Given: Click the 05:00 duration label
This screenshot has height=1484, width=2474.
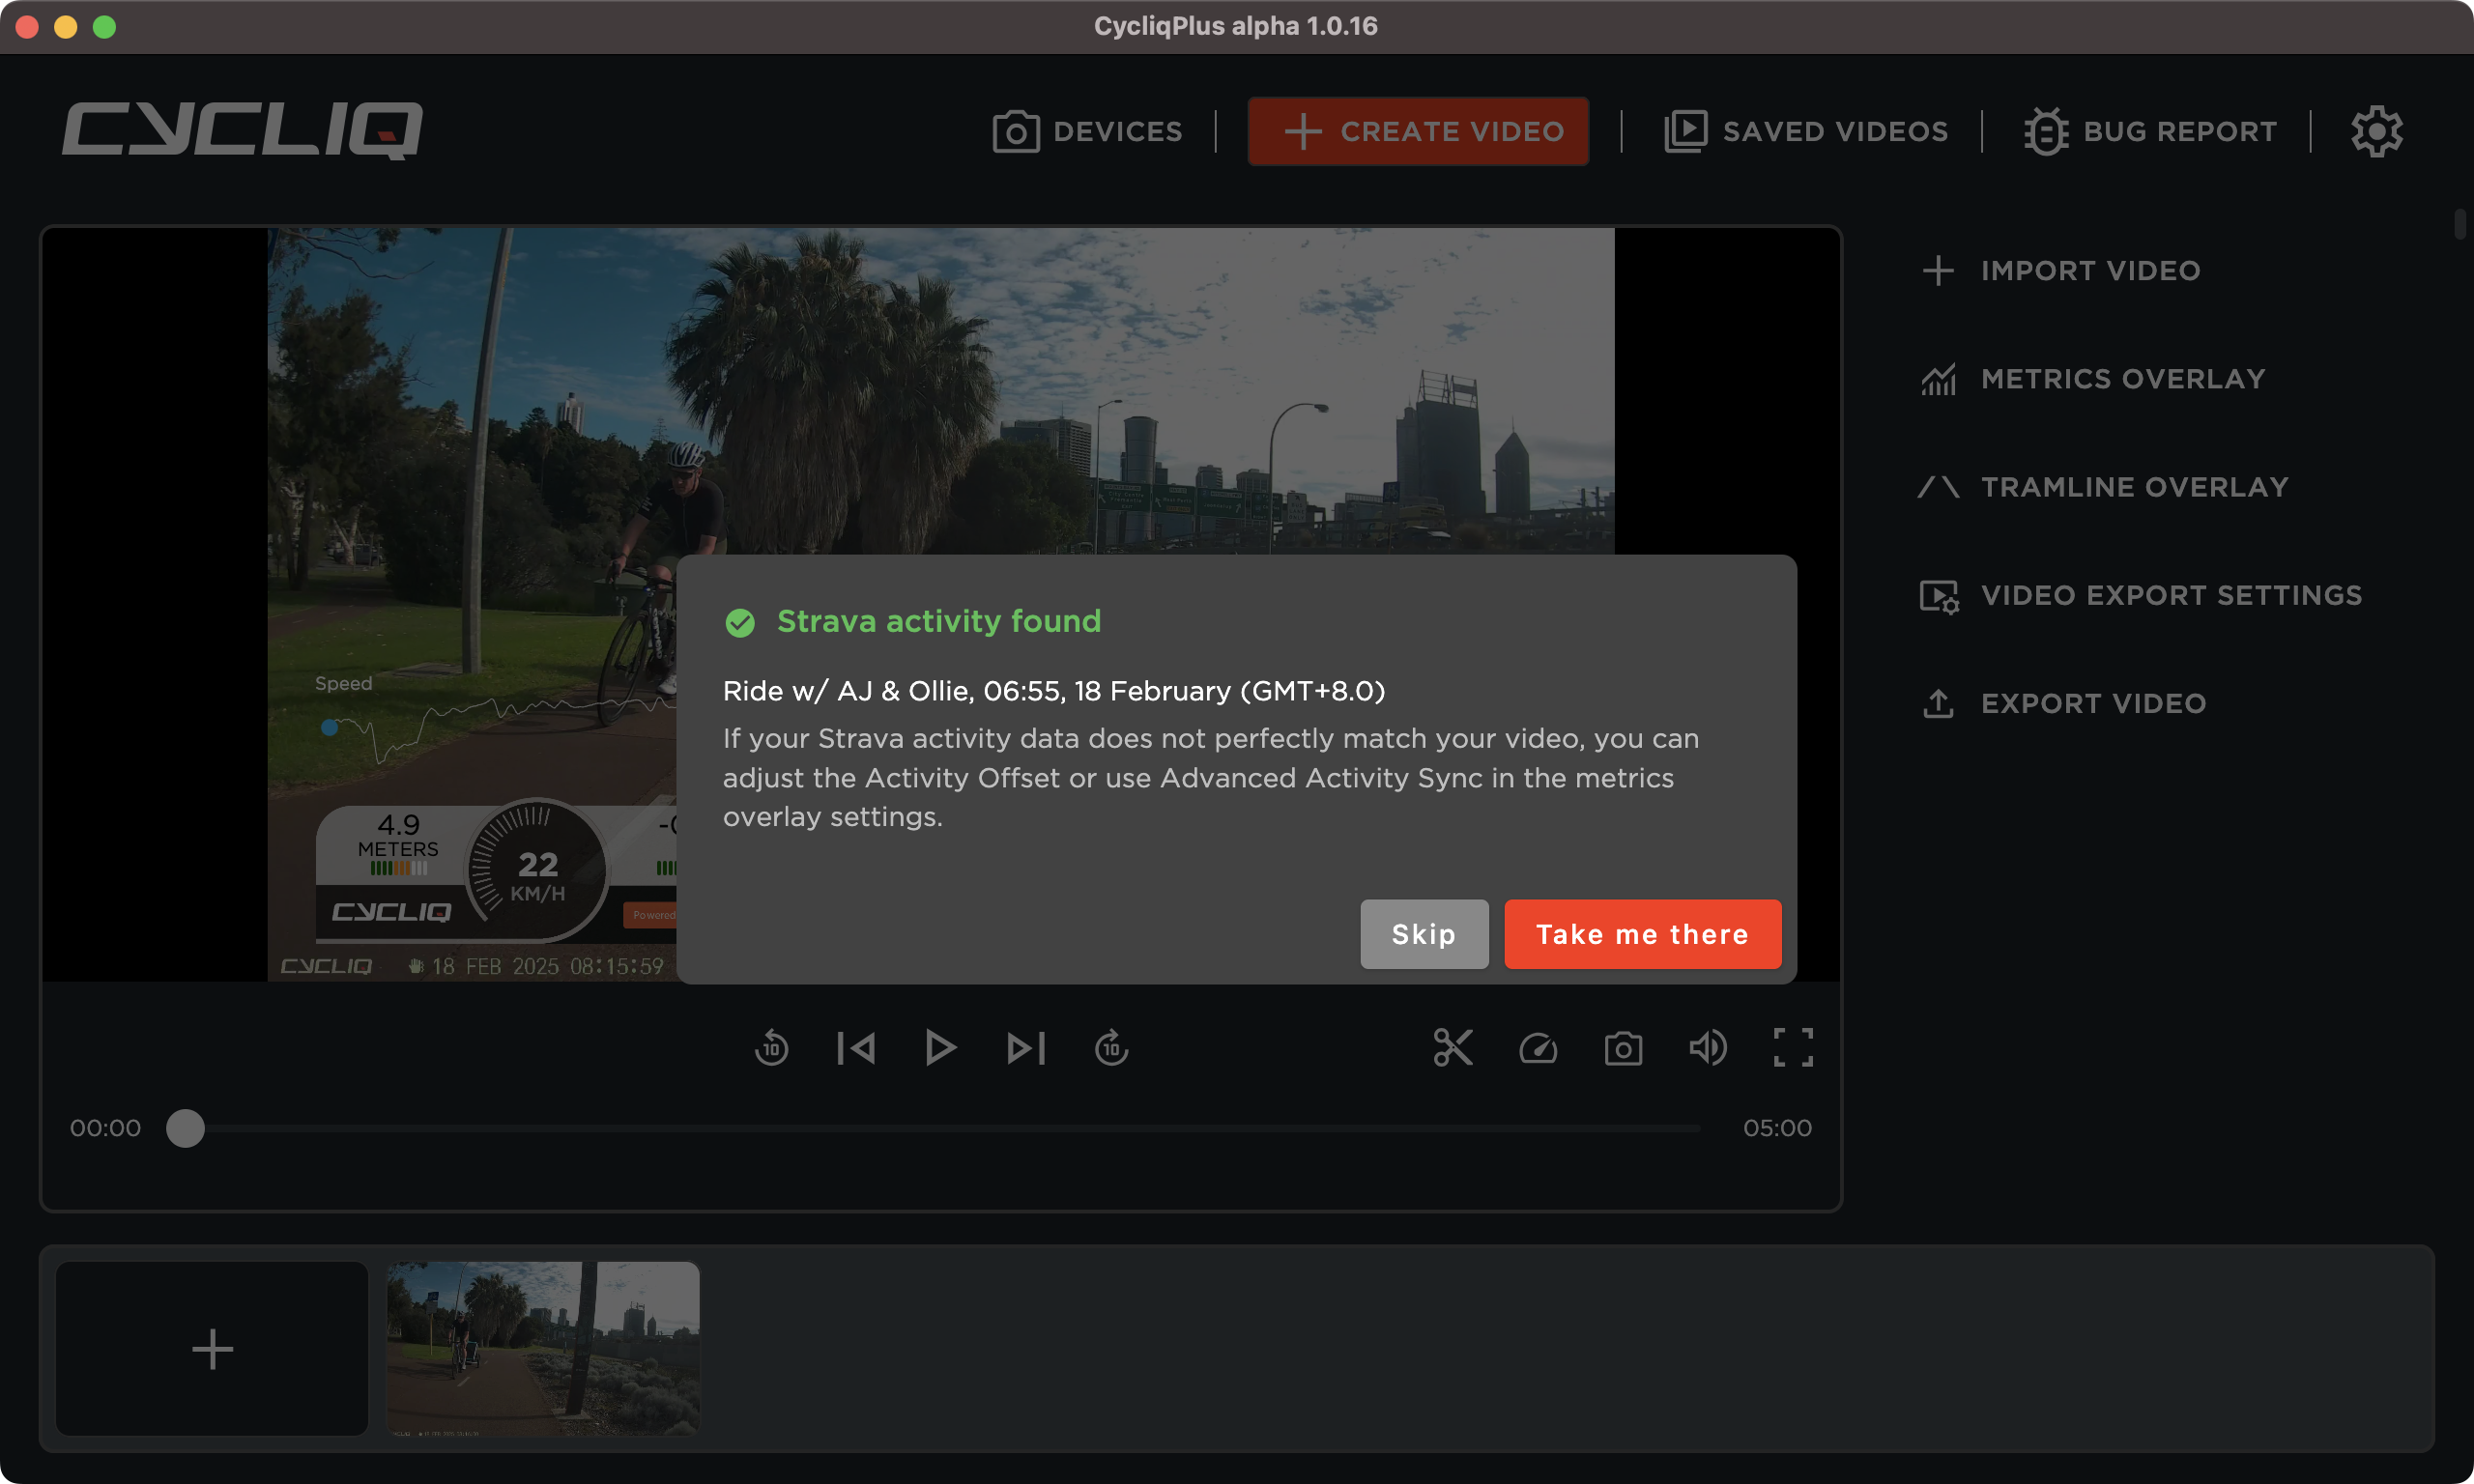Looking at the screenshot, I should coord(1777,1128).
